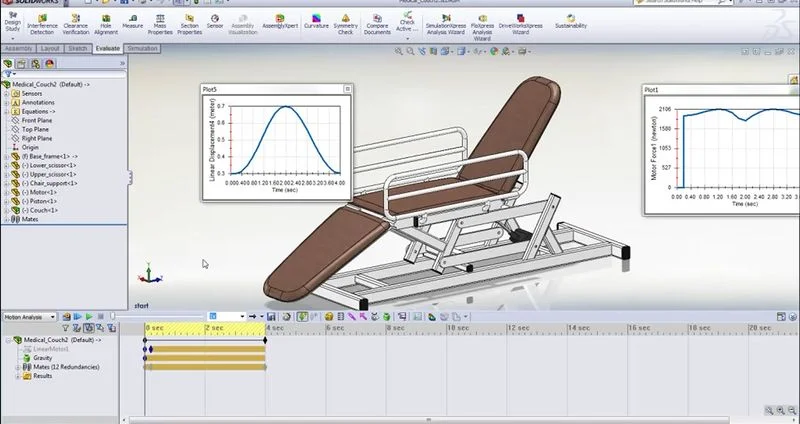
Task: Stop the motion study playback
Action: 100,317
